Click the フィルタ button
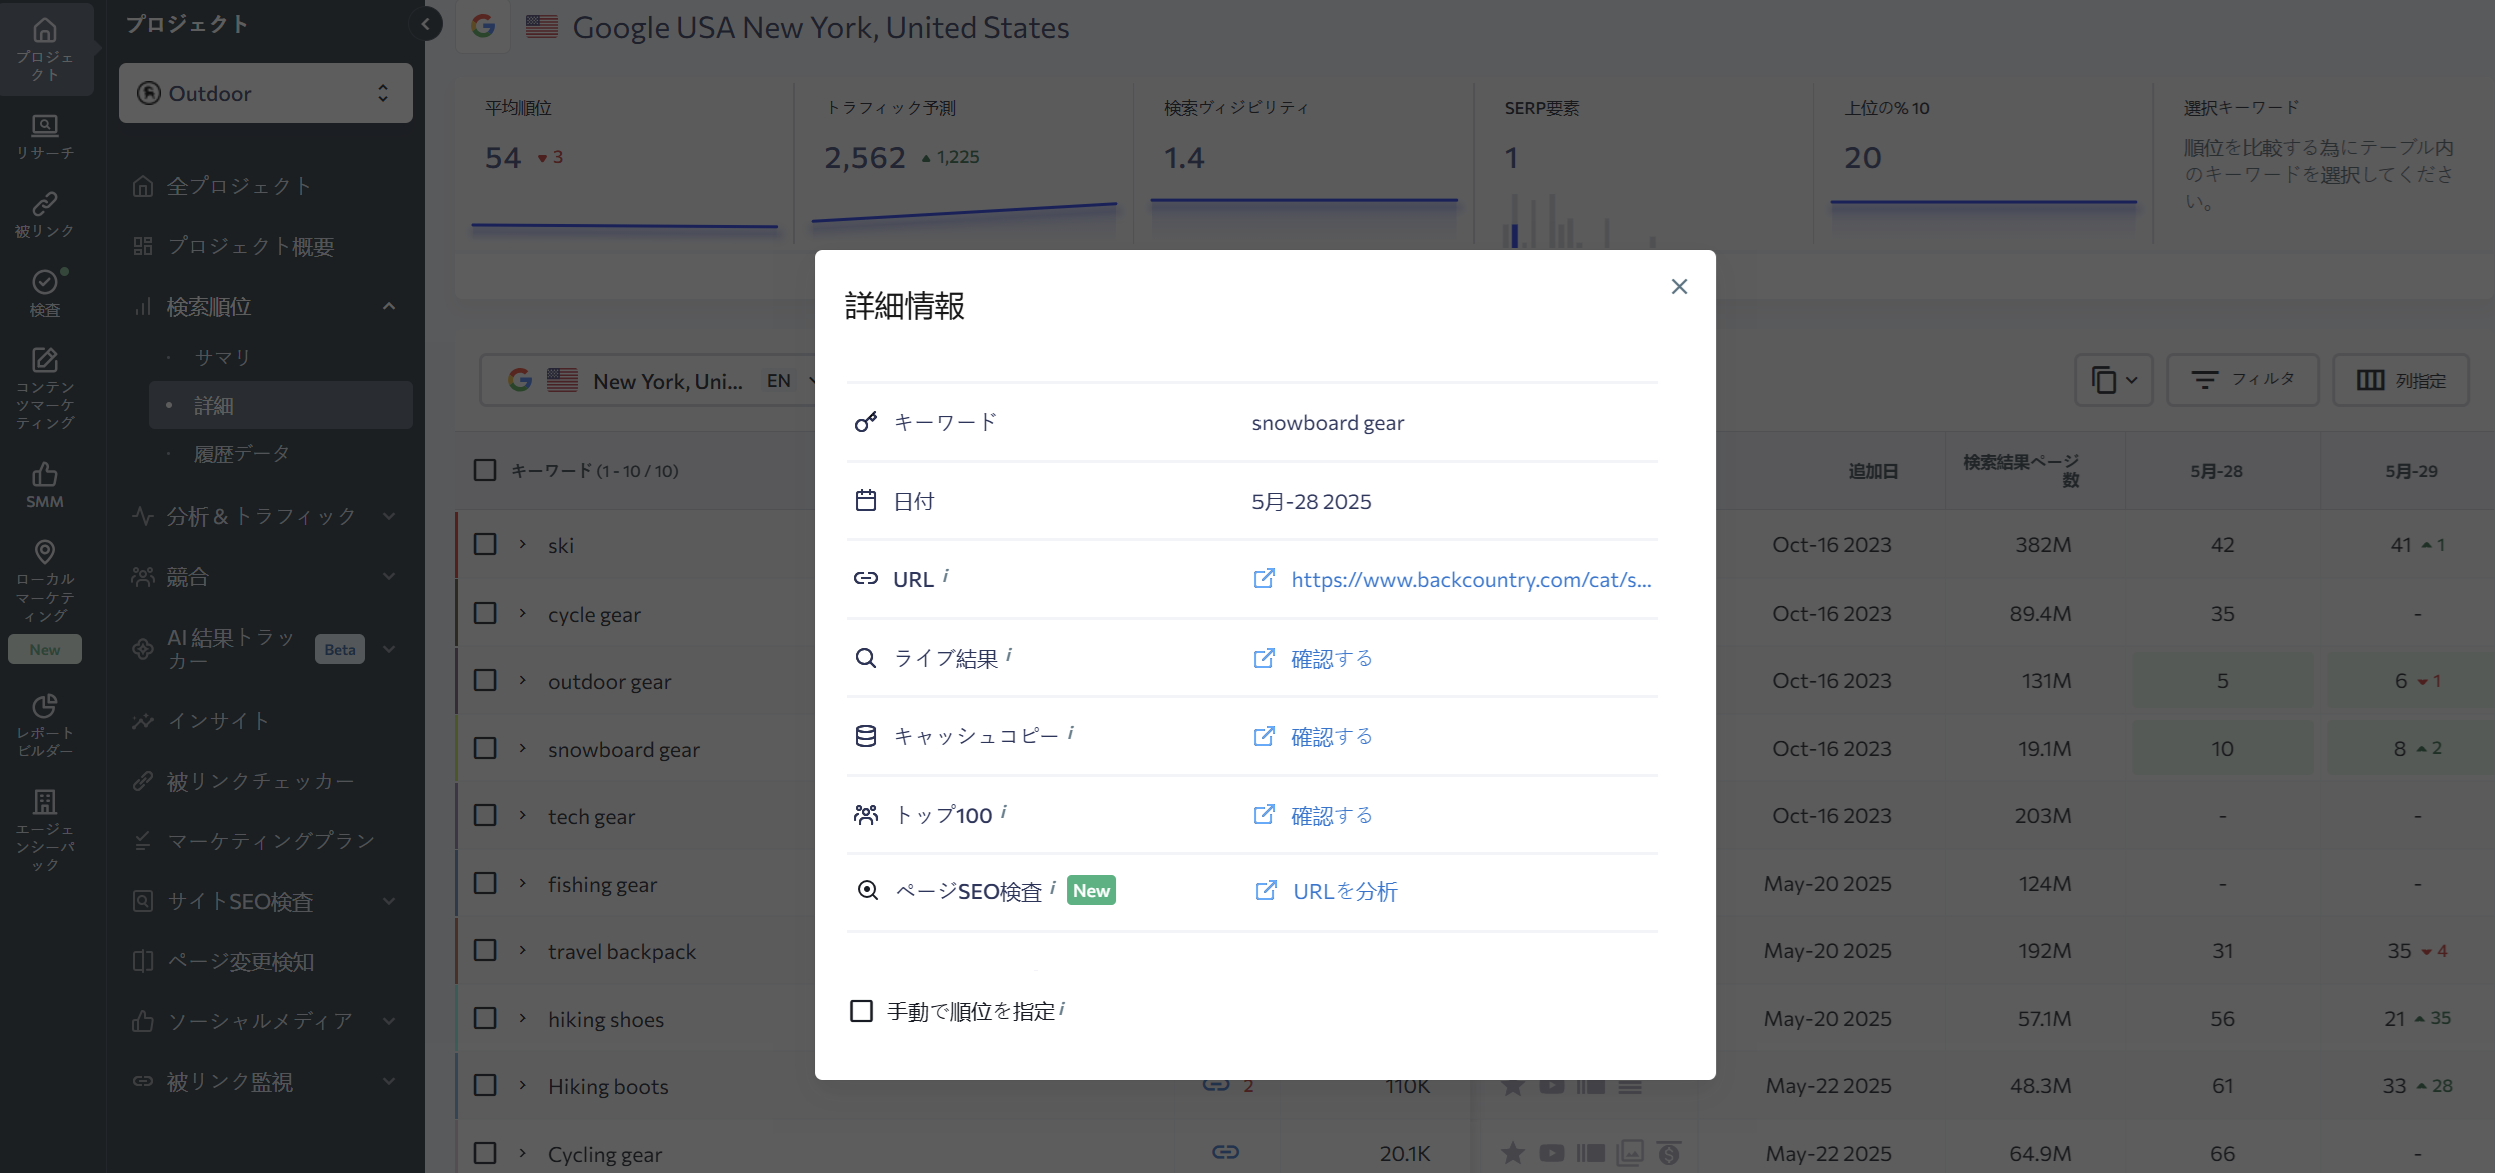The width and height of the screenshot is (2495, 1173). click(2242, 380)
